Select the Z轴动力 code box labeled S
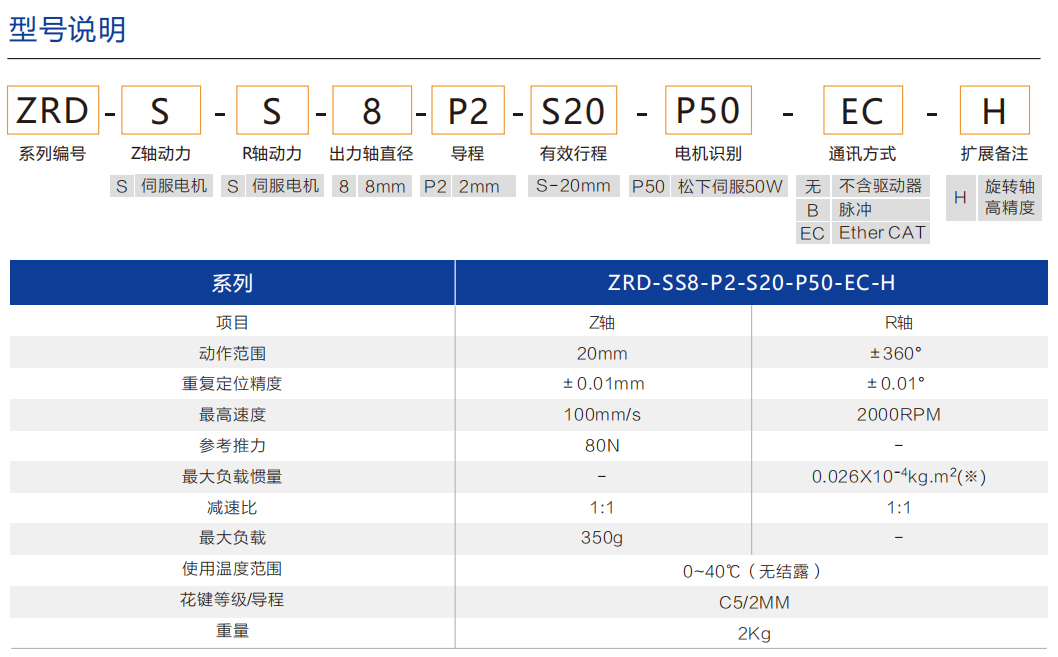1058x657 pixels. coord(163,111)
